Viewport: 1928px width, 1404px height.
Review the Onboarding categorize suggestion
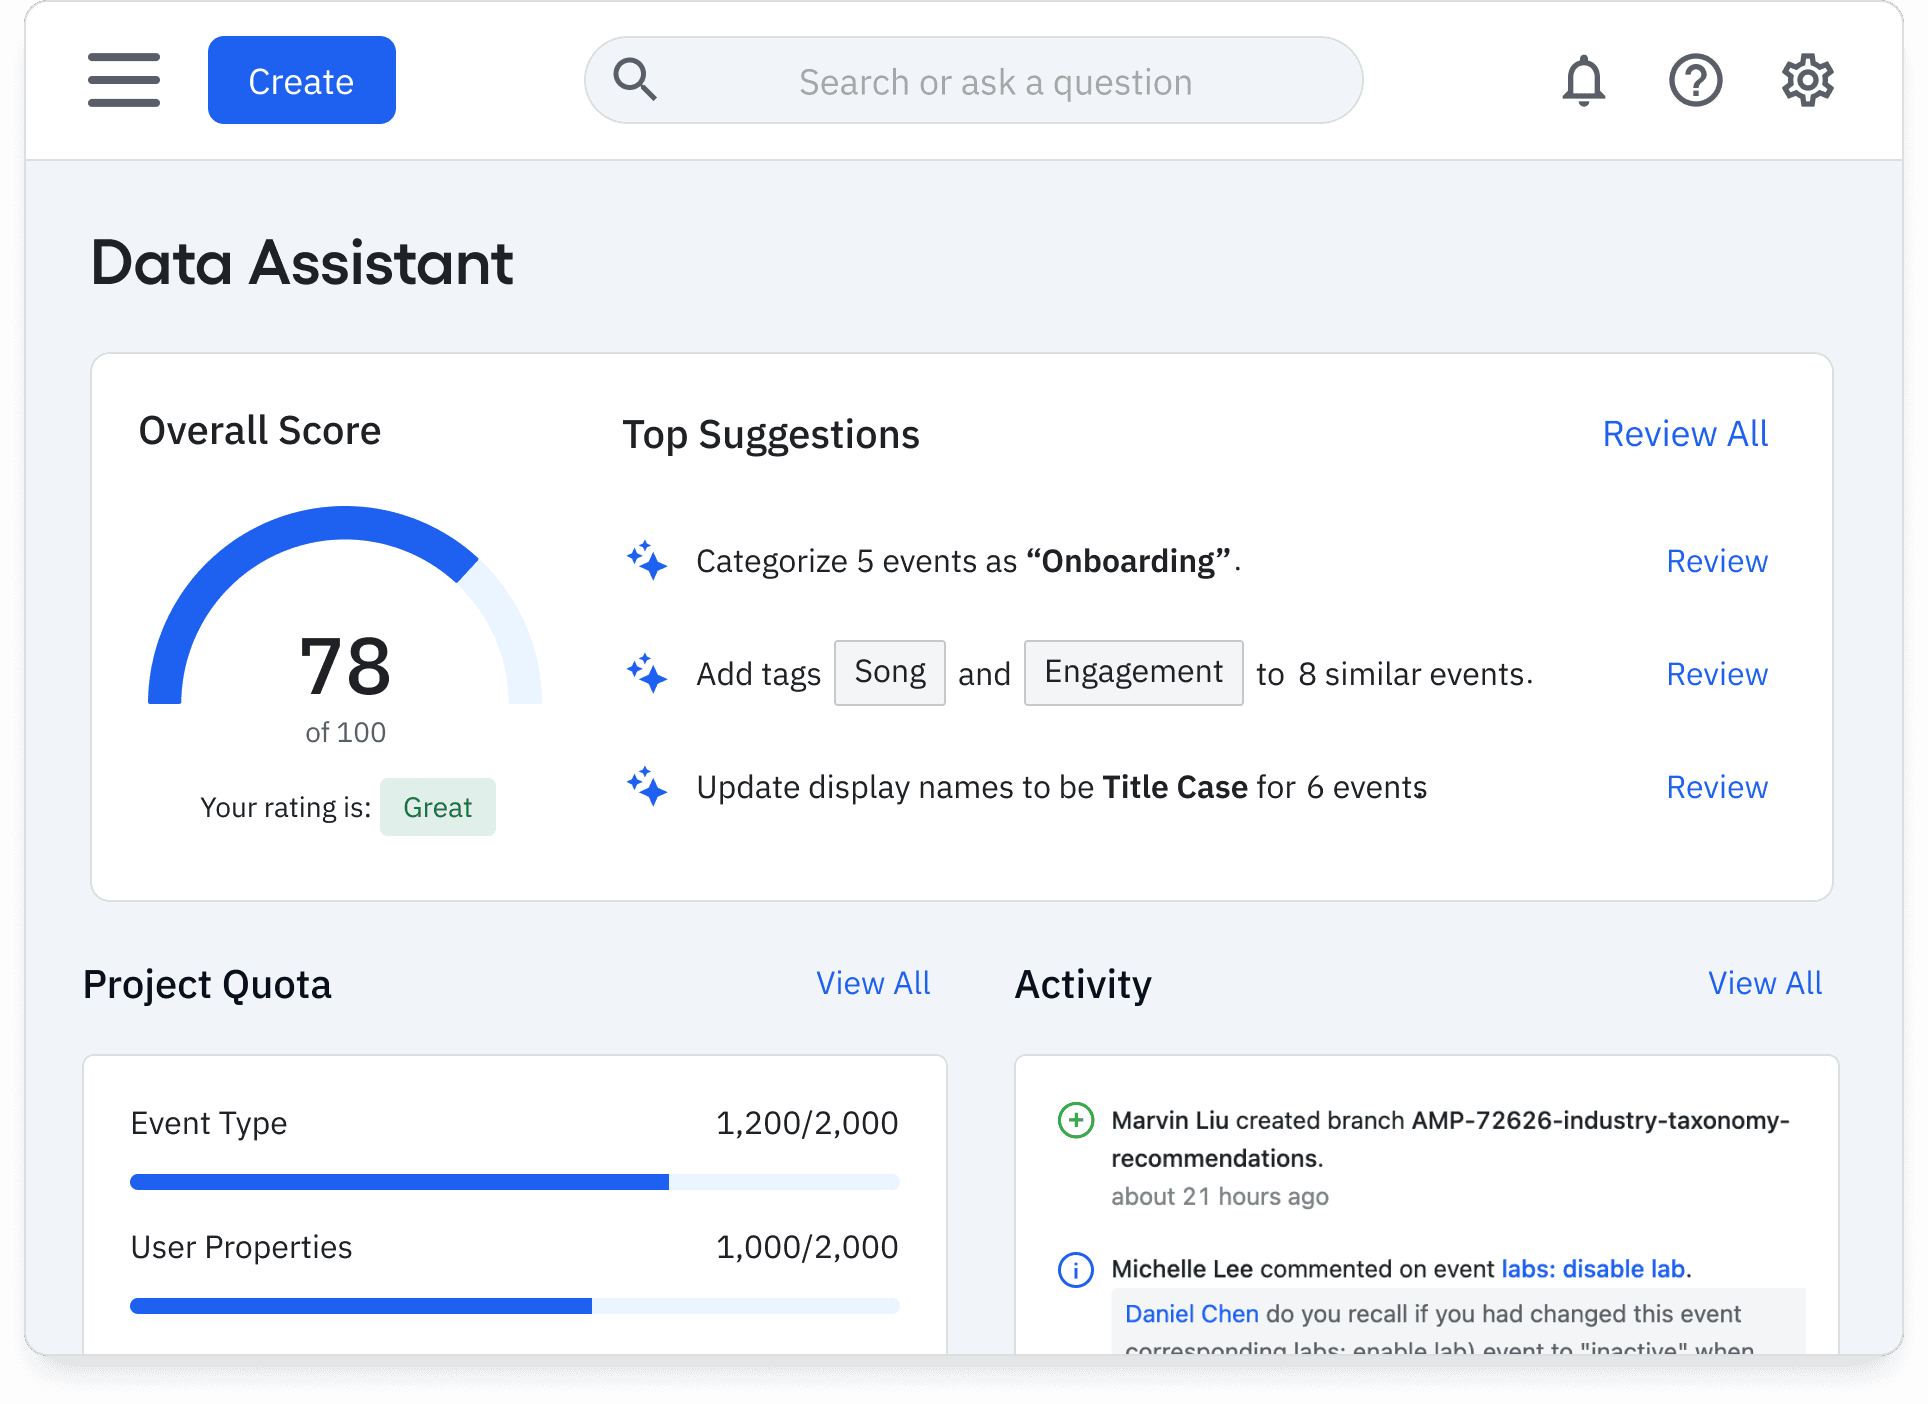(x=1716, y=561)
